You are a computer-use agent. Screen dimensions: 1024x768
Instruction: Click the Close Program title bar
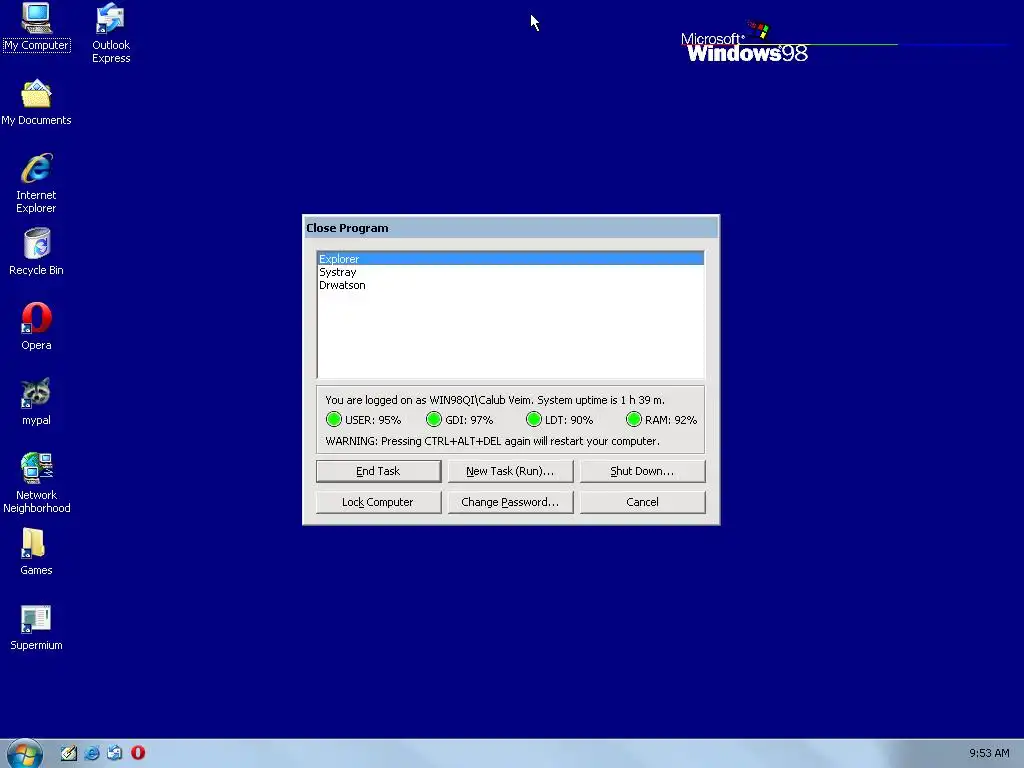[511, 228]
